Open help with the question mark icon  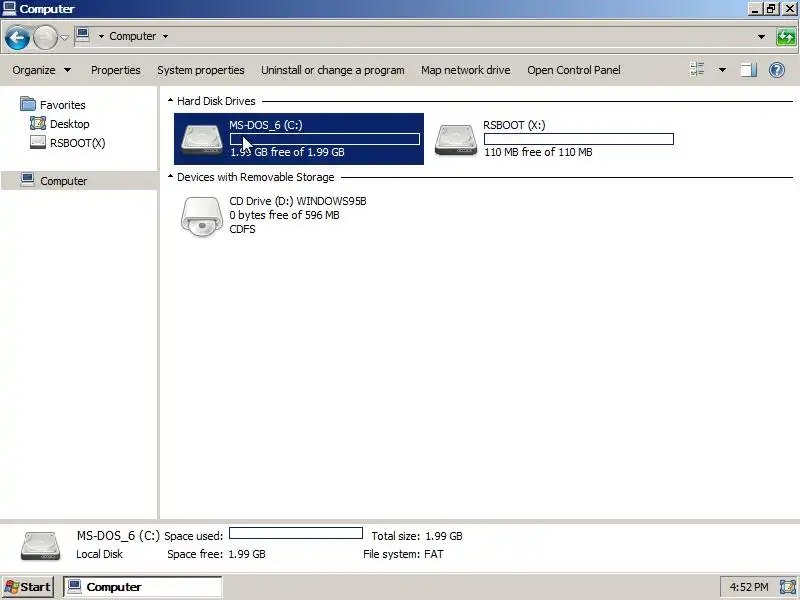click(x=777, y=70)
